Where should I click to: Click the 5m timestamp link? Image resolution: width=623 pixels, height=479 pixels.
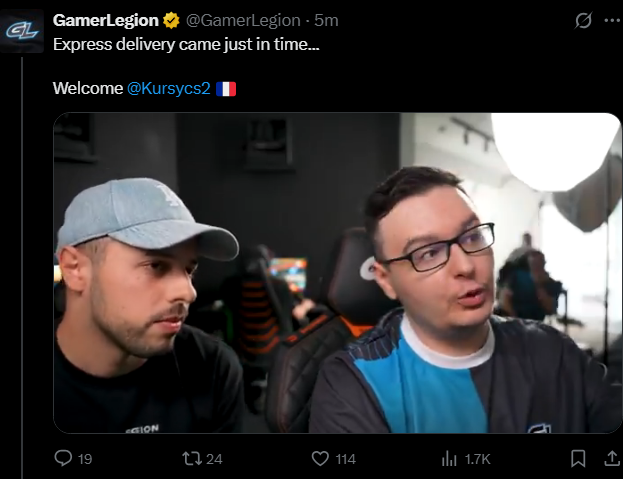click(326, 20)
